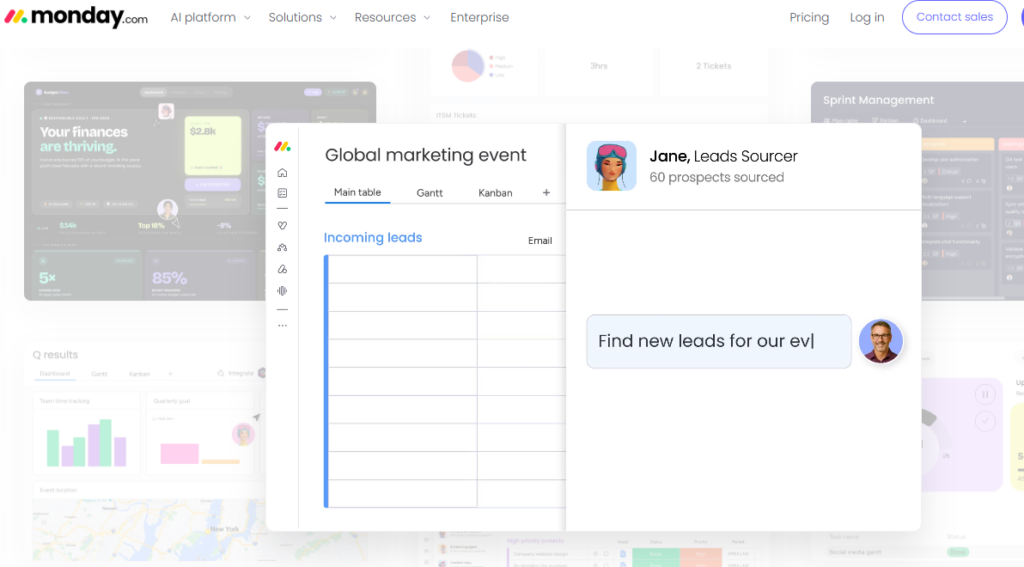
Task: Click the Log in link
Action: coord(867,18)
